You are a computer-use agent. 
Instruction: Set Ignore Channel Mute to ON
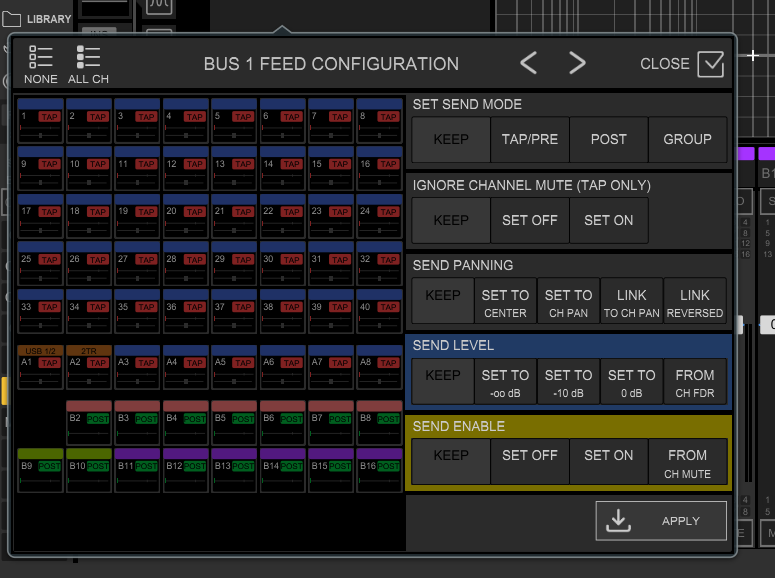(x=608, y=221)
